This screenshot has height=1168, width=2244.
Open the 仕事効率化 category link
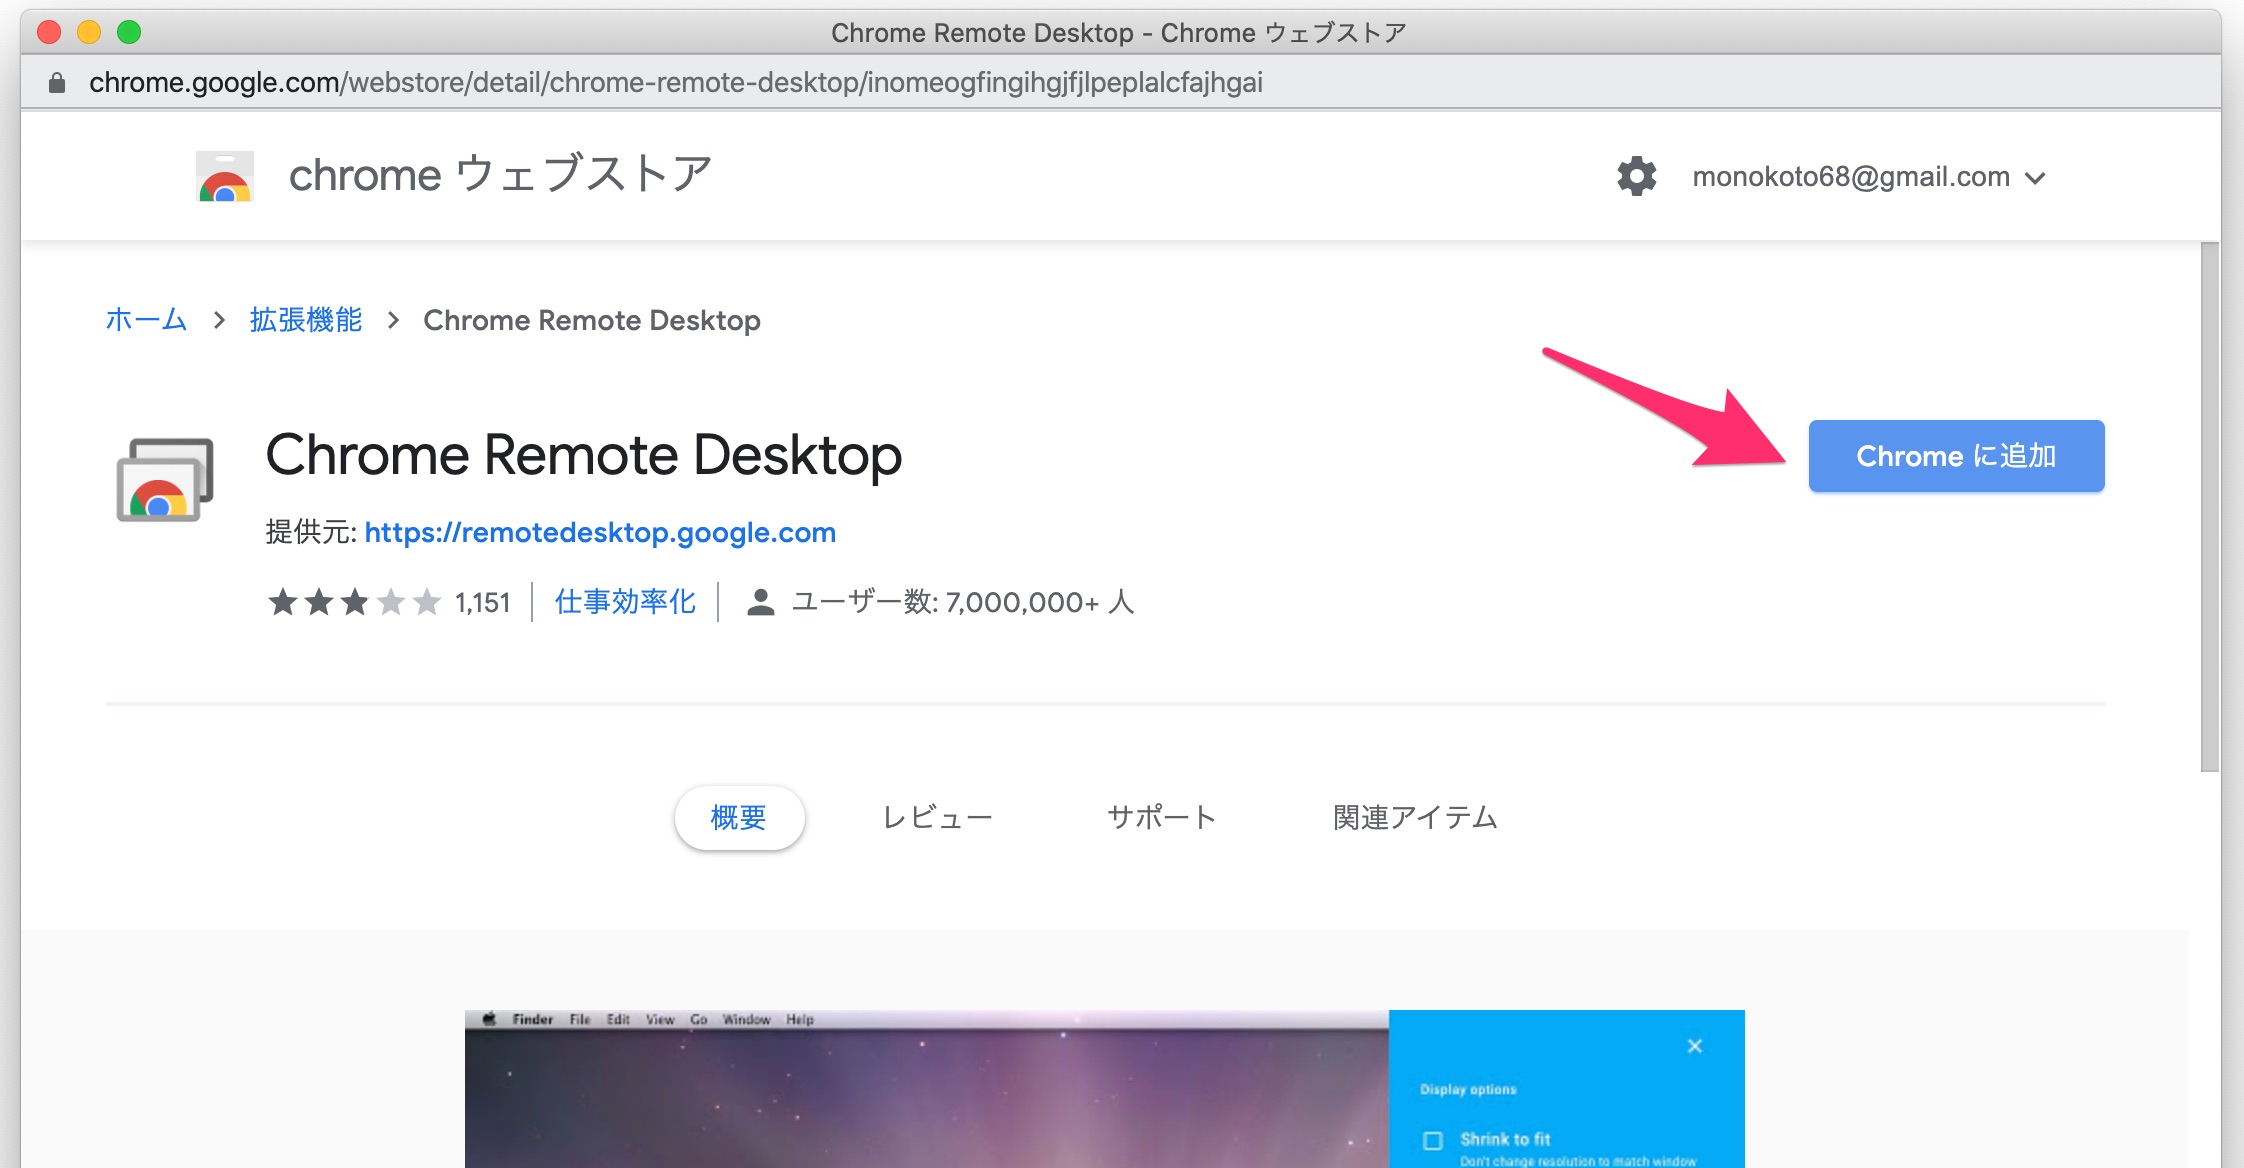click(625, 602)
